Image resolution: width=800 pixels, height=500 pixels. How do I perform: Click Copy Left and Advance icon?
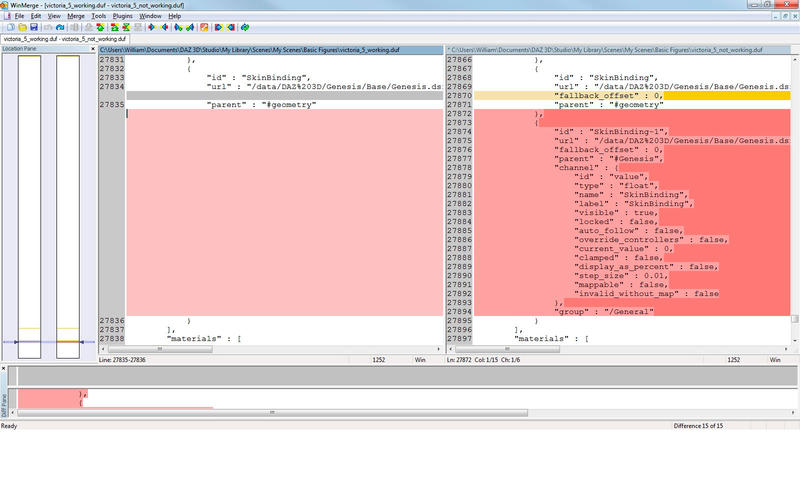pos(190,27)
